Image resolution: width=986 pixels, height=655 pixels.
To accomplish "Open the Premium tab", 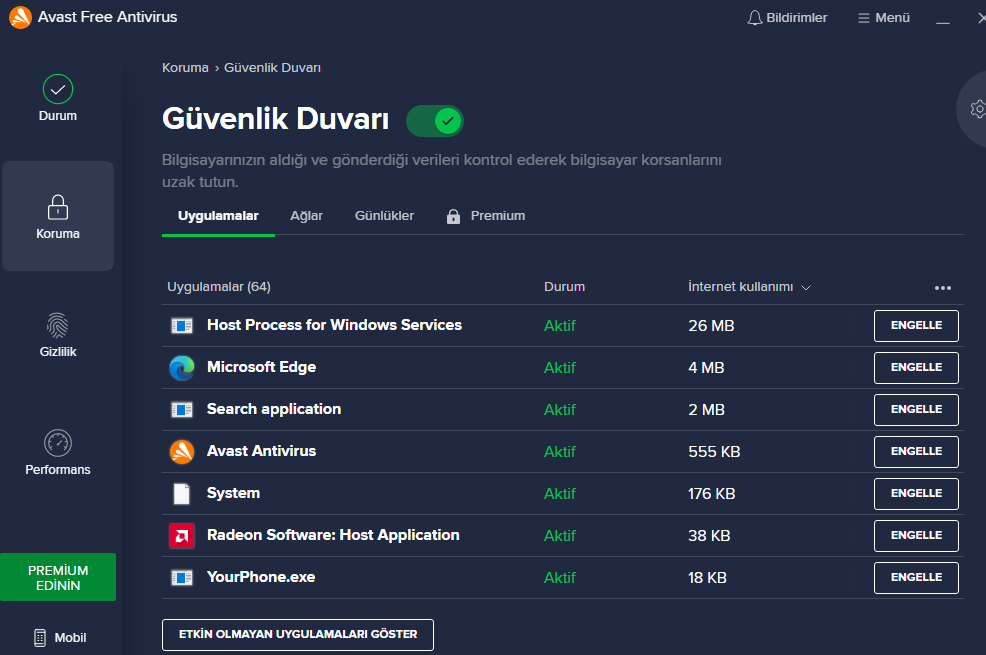I will coord(485,216).
